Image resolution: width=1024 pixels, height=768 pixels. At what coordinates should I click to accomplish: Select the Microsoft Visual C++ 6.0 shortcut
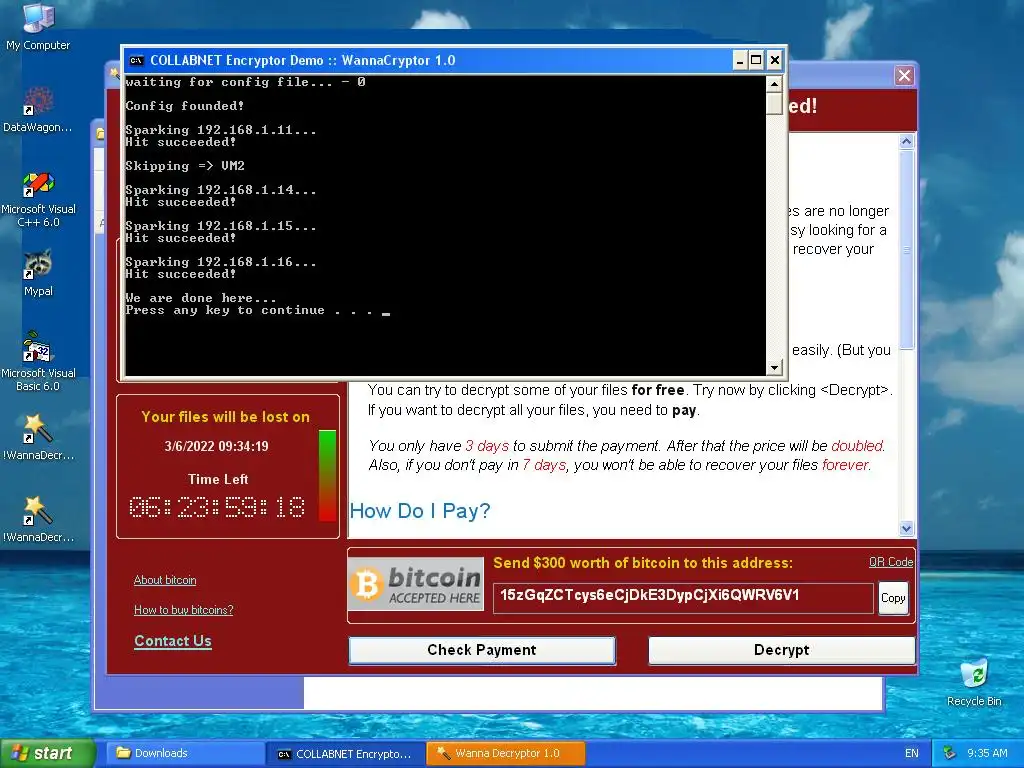38,199
